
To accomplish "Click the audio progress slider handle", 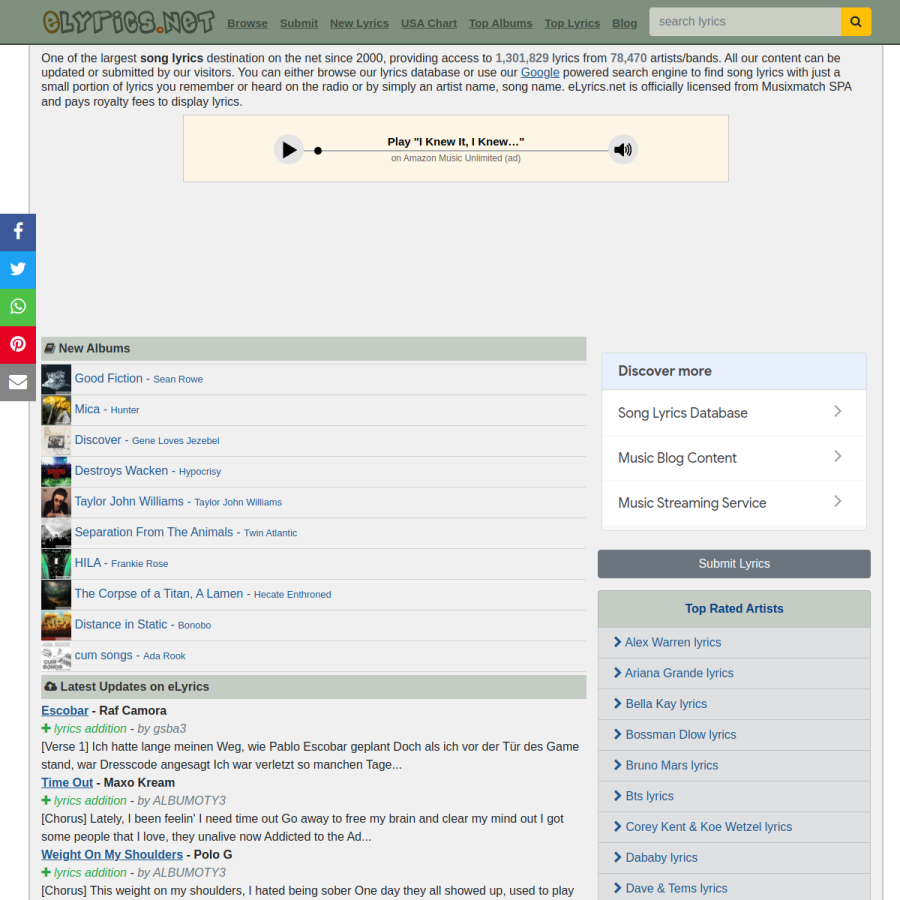I will pyautogui.click(x=318, y=151).
